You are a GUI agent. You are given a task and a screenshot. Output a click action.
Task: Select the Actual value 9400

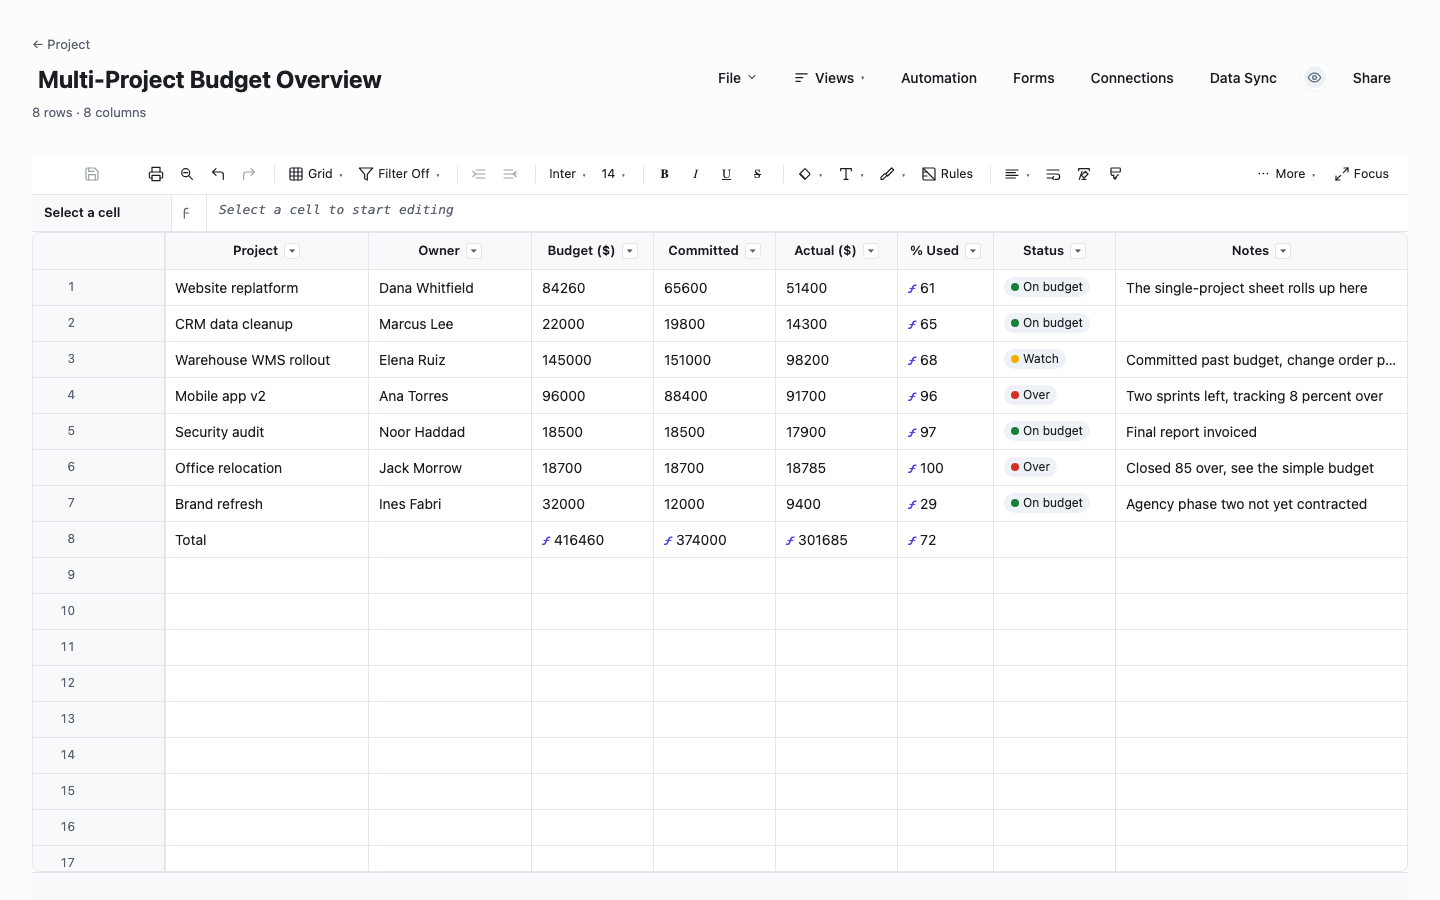click(x=837, y=504)
